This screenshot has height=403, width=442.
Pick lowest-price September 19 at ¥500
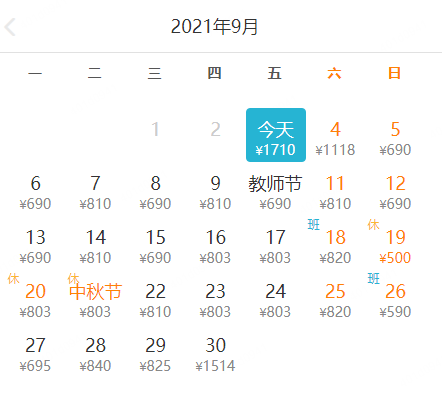[395, 246]
